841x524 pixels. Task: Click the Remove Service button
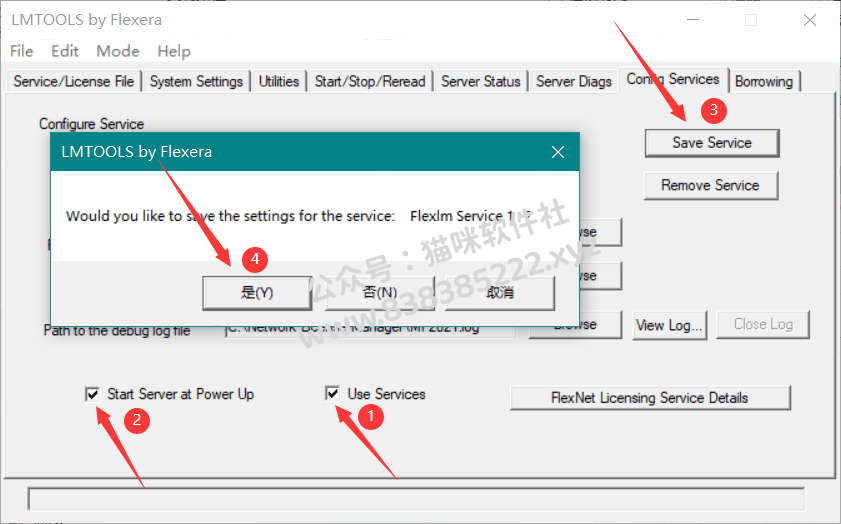[710, 186]
